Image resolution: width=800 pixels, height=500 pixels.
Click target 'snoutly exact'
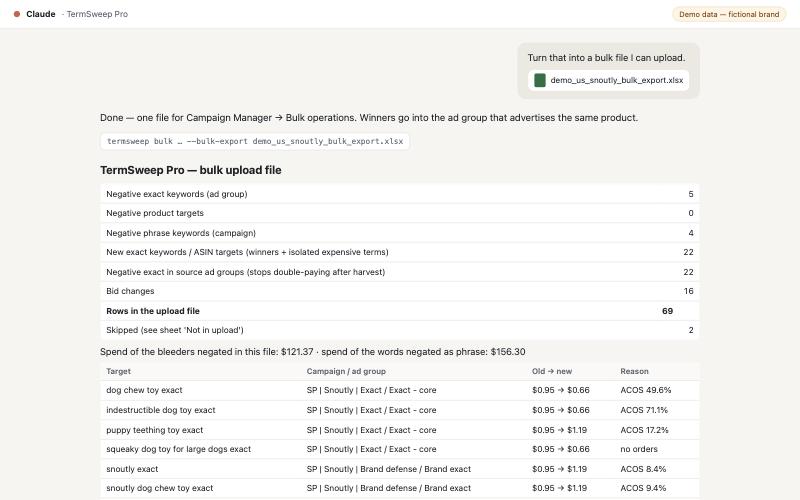pos(132,469)
